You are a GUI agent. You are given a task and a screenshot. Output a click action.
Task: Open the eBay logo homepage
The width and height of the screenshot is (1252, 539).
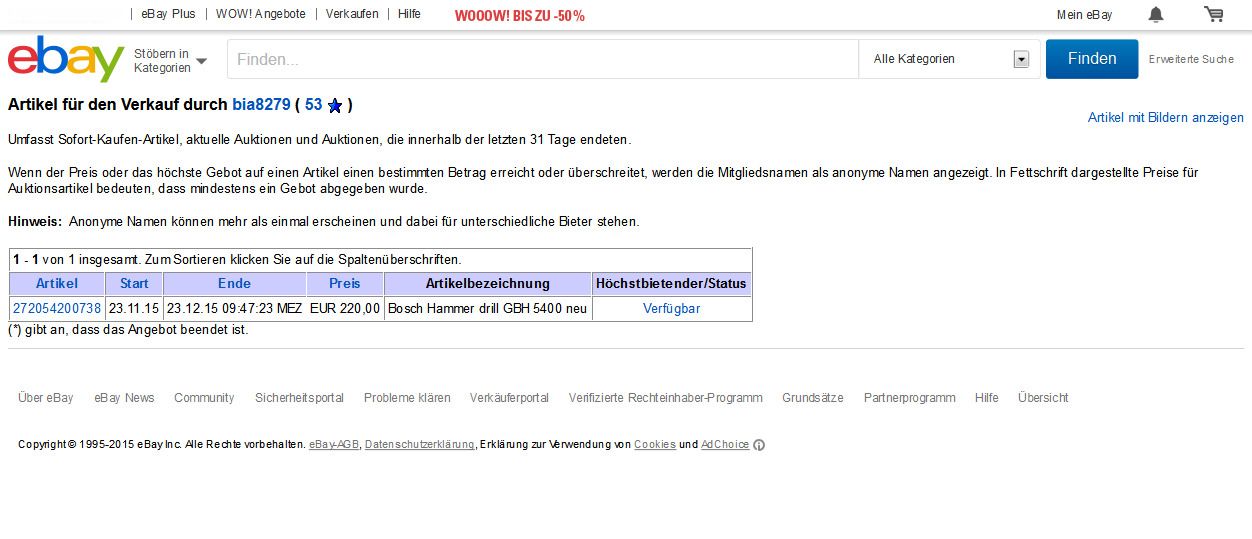coord(66,59)
